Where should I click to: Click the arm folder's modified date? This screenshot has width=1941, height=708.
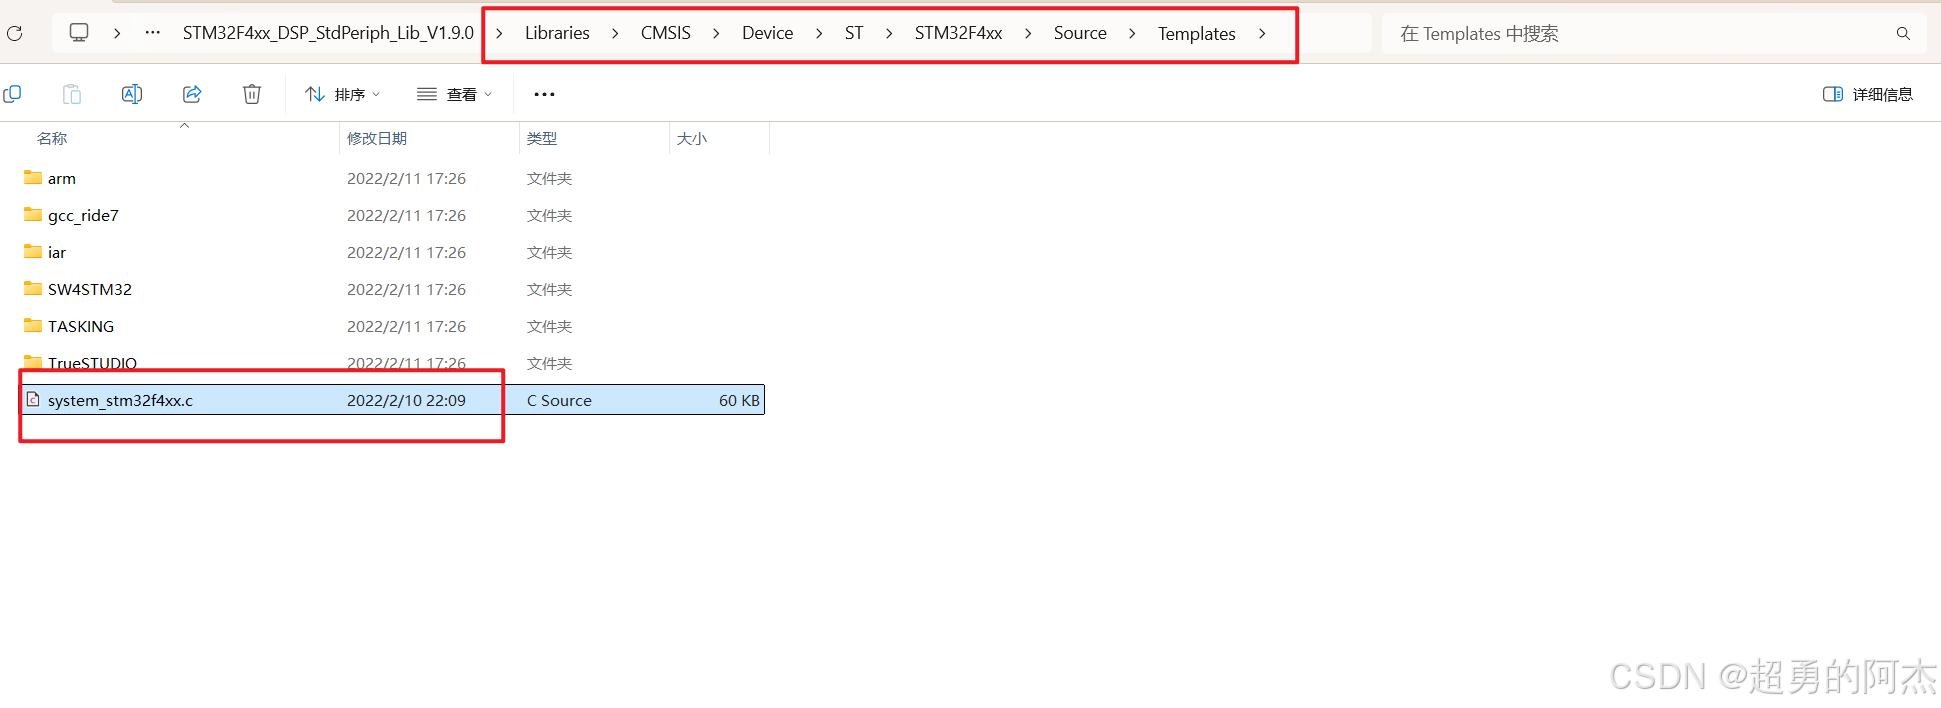(x=406, y=178)
